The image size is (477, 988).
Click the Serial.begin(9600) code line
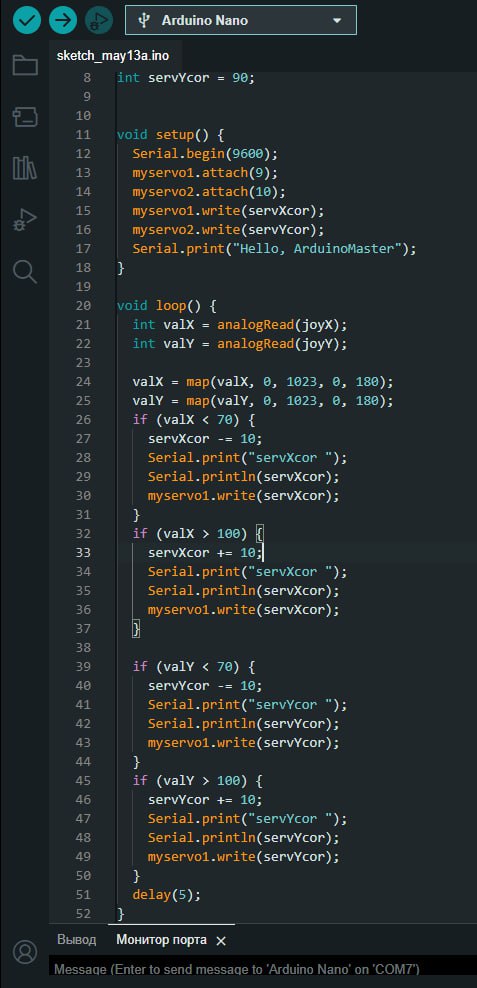coord(205,154)
